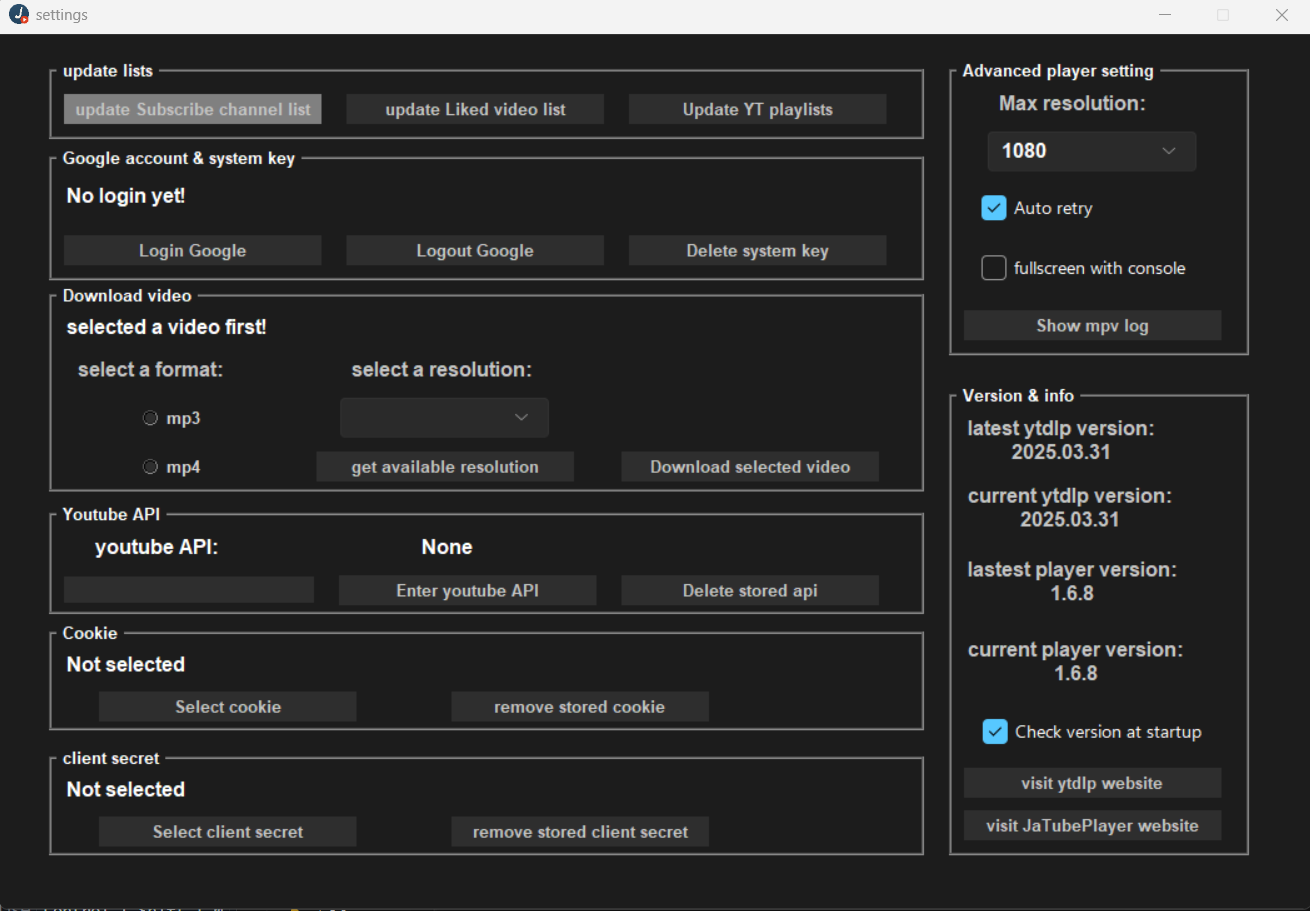This screenshot has width=1310, height=911.
Task: Click update Subscribe channel list button
Action: 193,109
